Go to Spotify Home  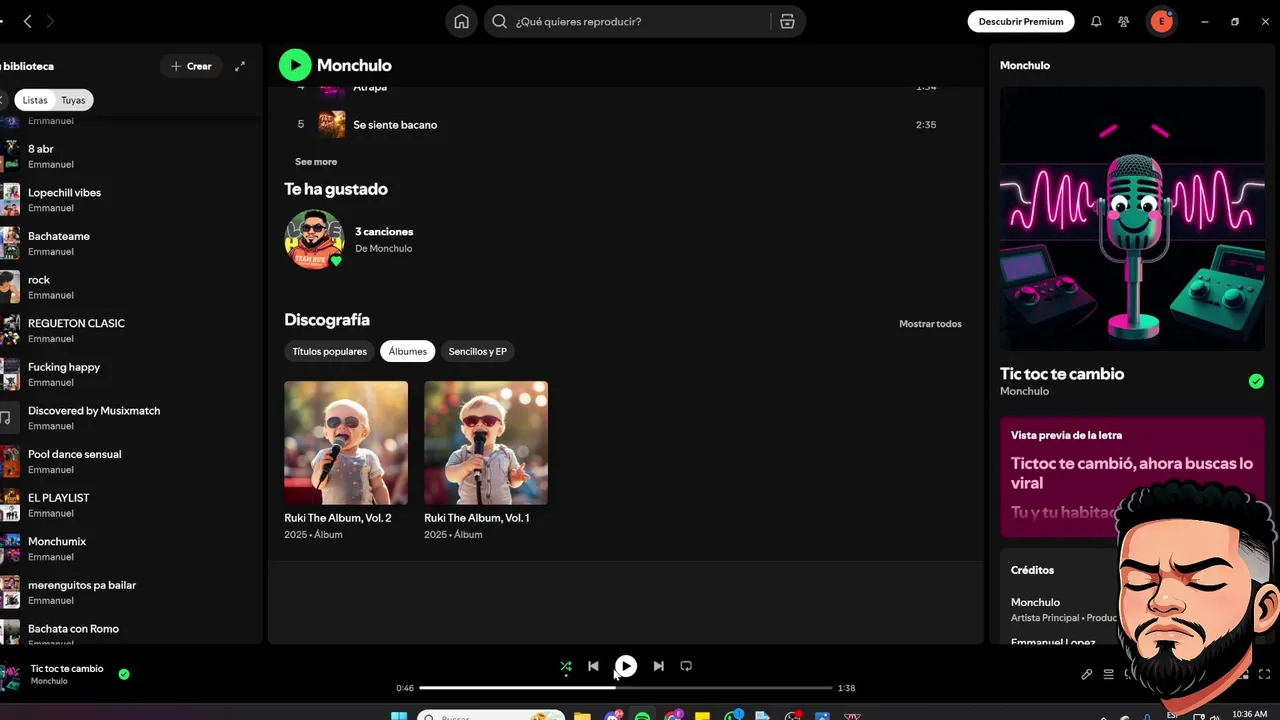[x=461, y=21]
